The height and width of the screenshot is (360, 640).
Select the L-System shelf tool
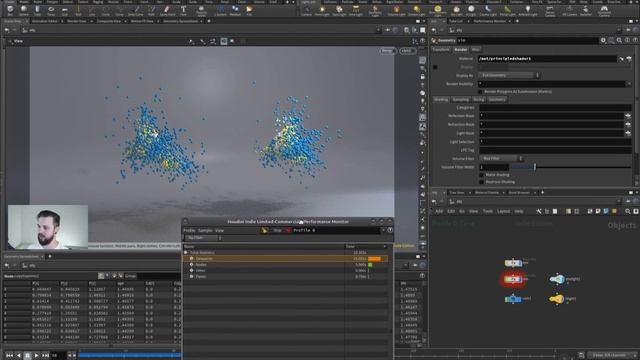click(220, 10)
